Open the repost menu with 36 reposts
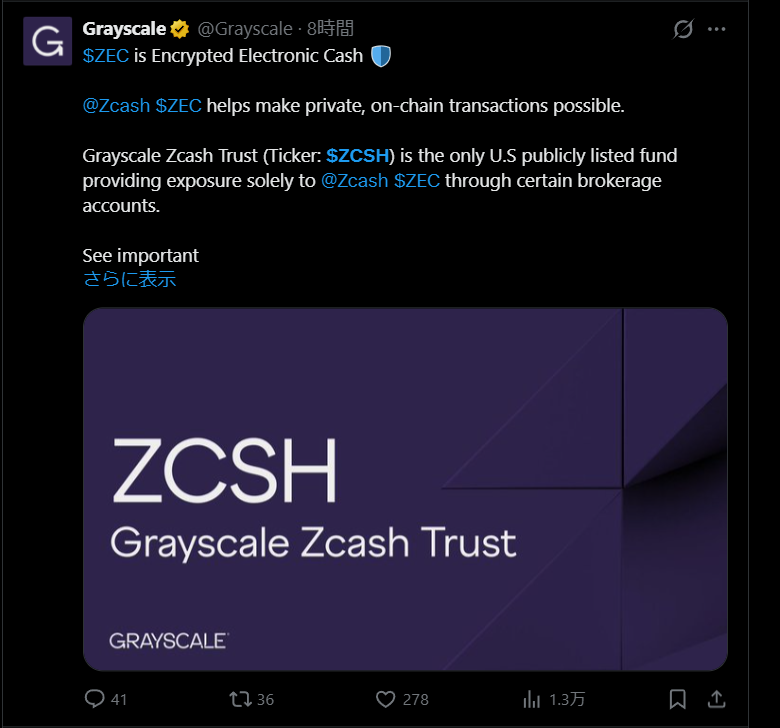 tap(240, 698)
